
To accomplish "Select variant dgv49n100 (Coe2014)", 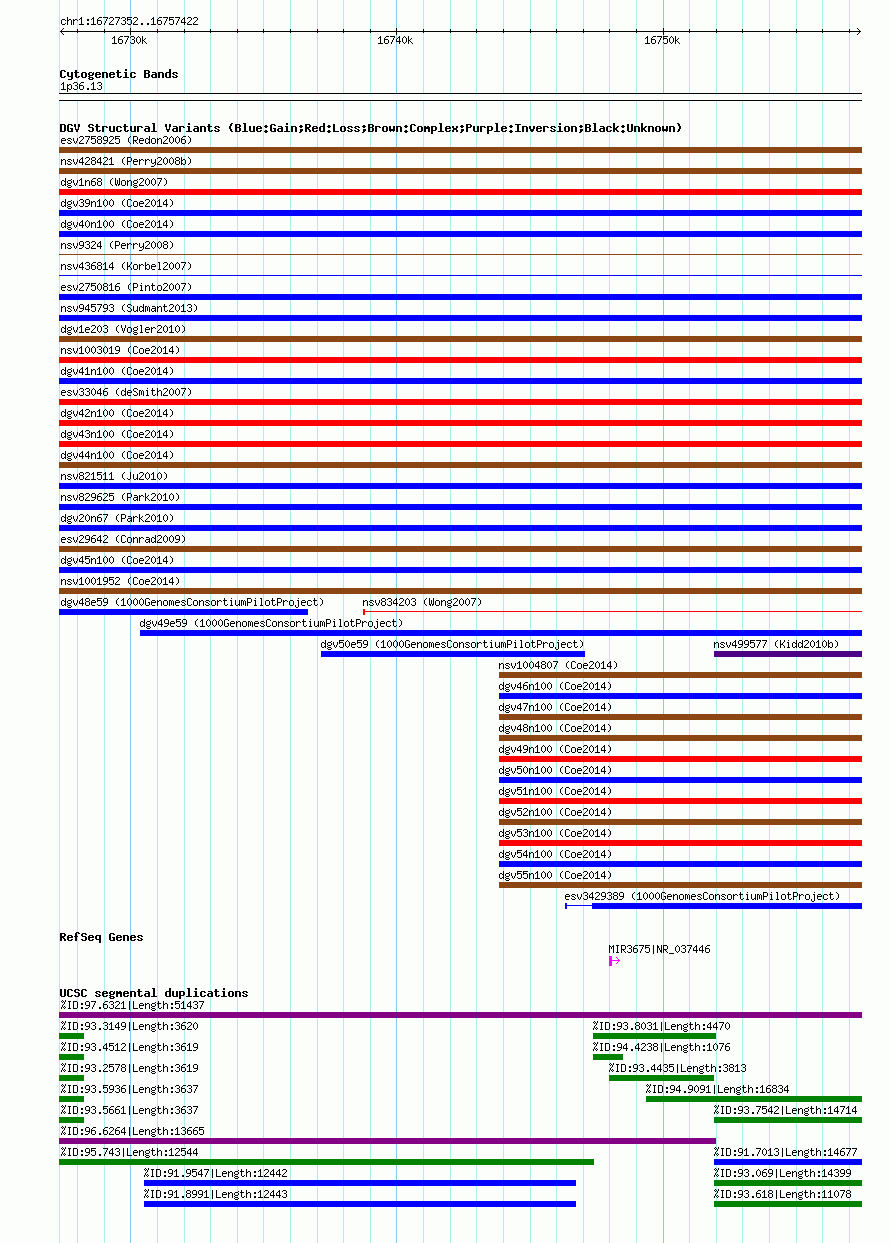I will tap(556, 749).
